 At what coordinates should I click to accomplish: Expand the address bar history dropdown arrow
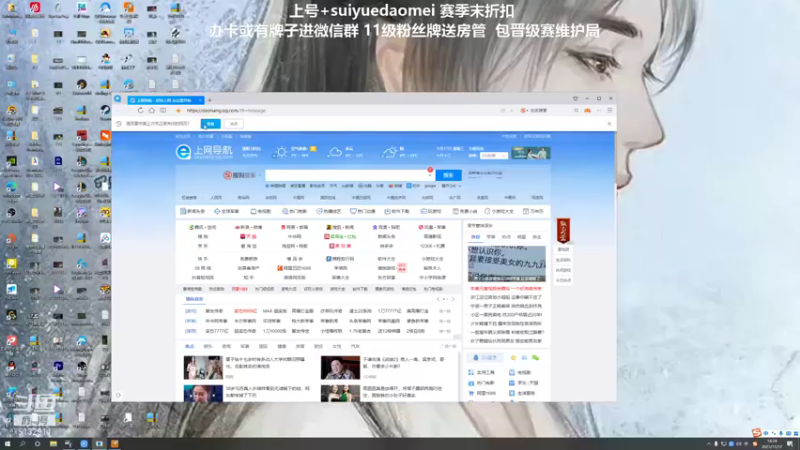[511, 111]
